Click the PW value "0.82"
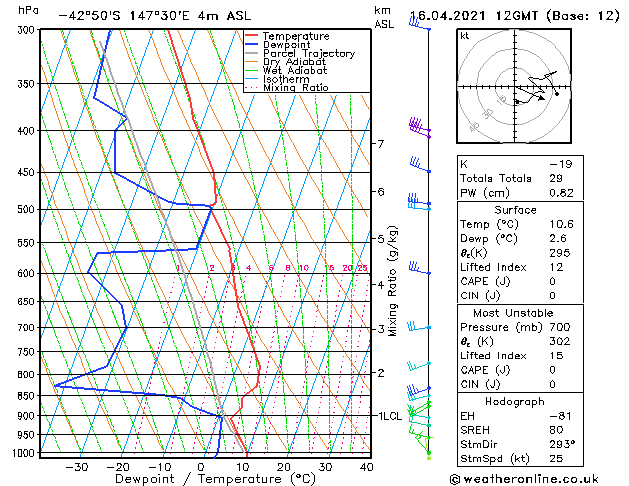Viewport: 629px width, 486px height. 561,193
